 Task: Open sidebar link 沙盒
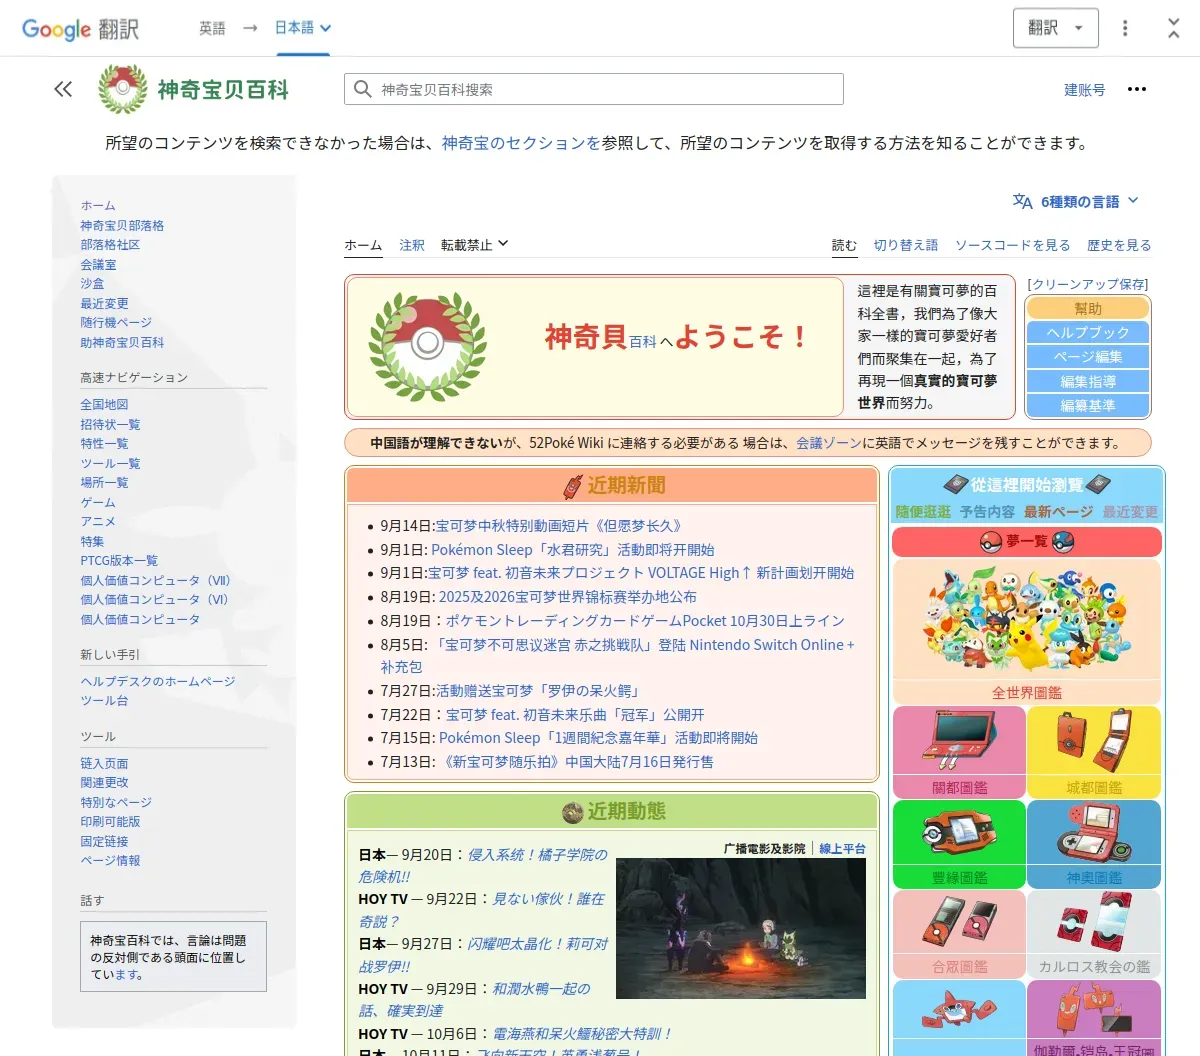tap(92, 284)
